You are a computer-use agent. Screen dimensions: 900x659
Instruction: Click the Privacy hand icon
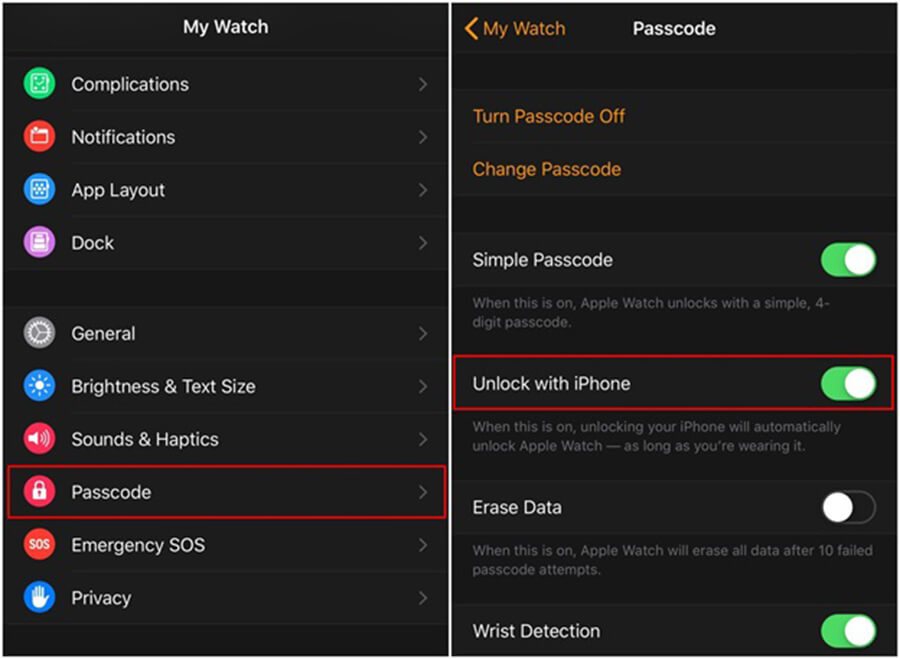coord(38,597)
